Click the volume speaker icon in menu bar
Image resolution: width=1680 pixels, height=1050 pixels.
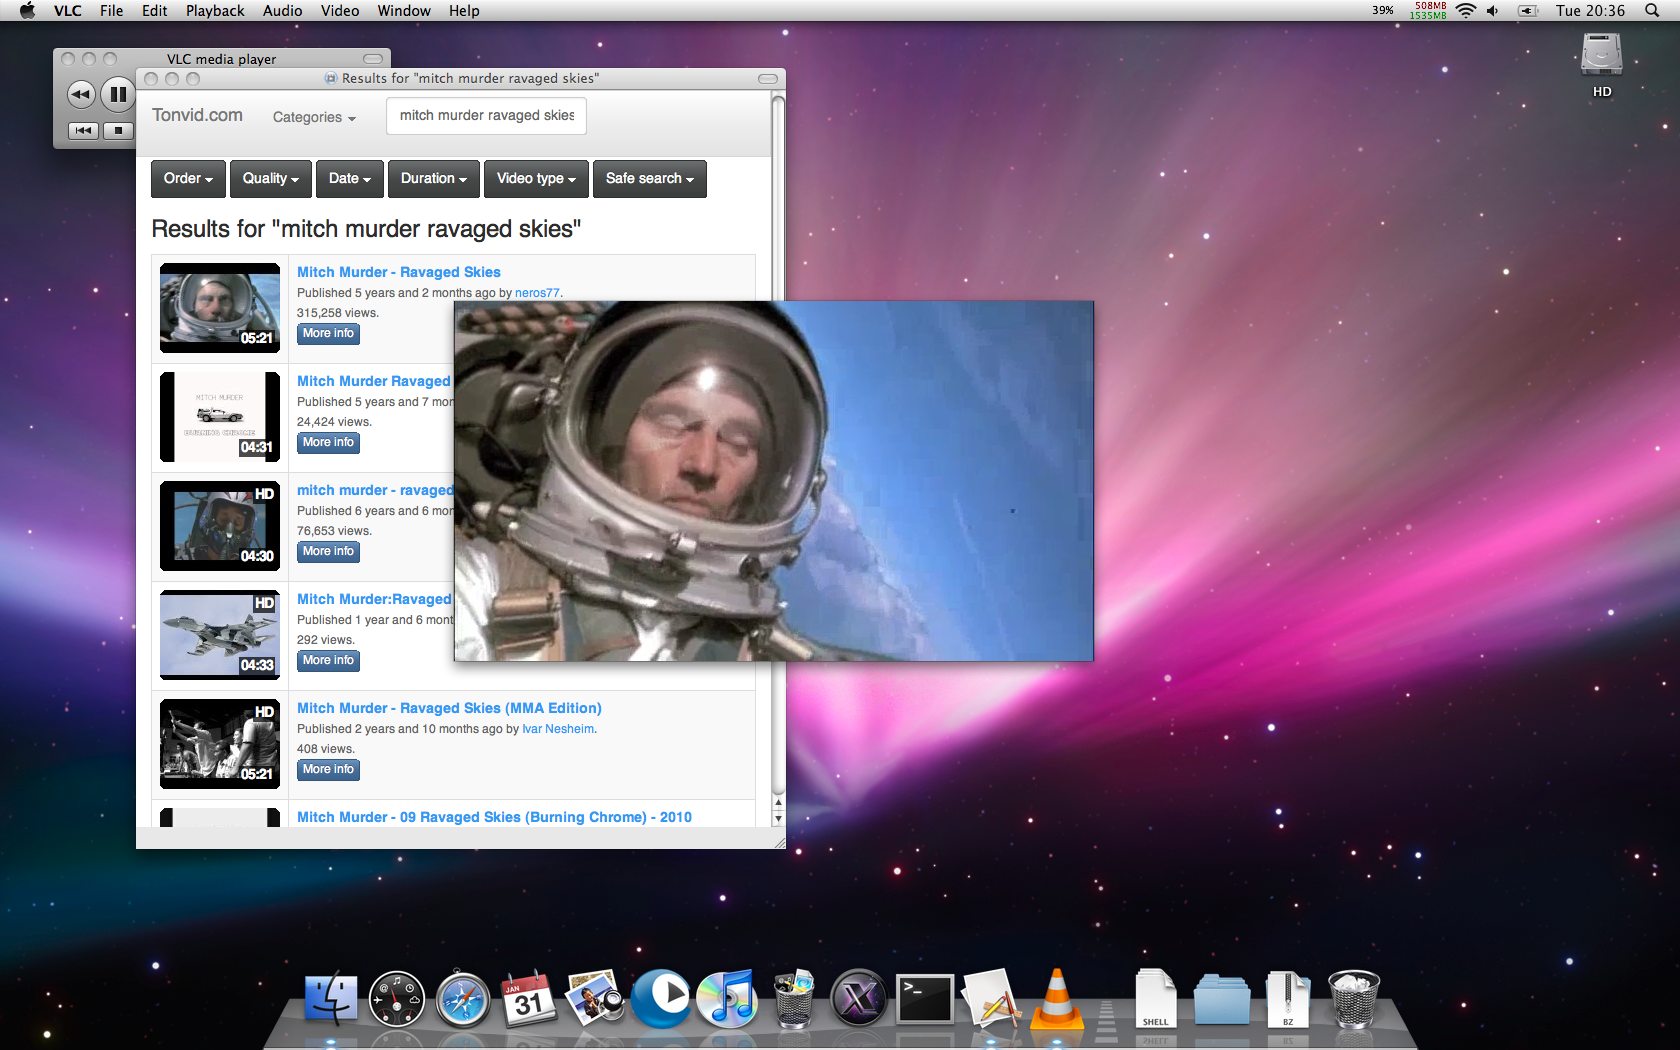point(1493,11)
